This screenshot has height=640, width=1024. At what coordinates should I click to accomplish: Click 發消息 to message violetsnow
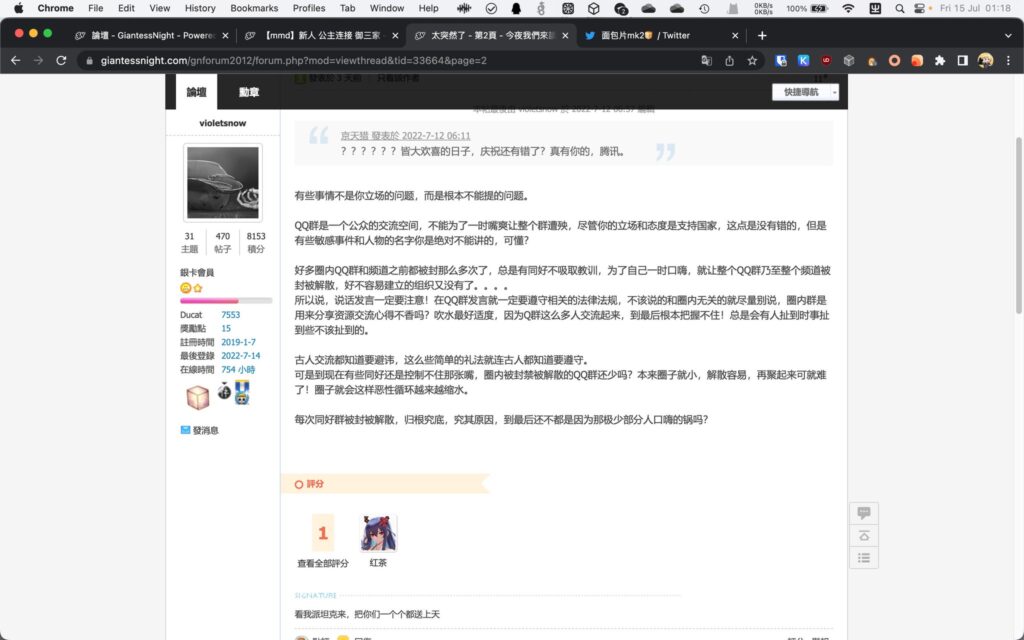(205, 430)
